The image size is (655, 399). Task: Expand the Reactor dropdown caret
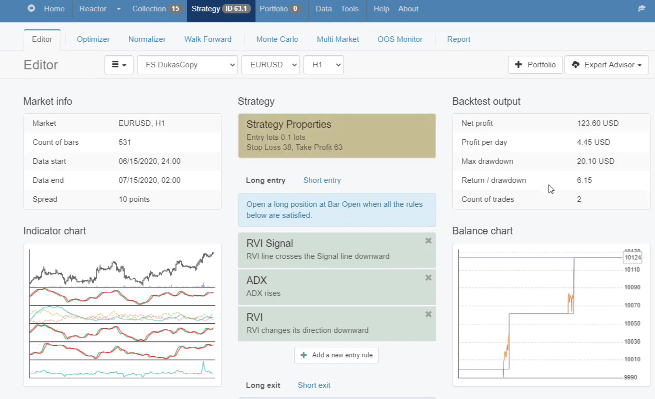[119, 9]
